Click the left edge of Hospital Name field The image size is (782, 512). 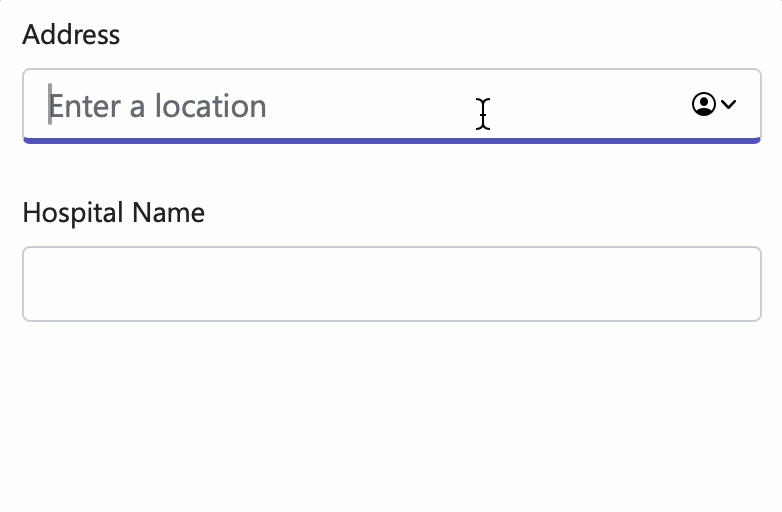point(35,284)
